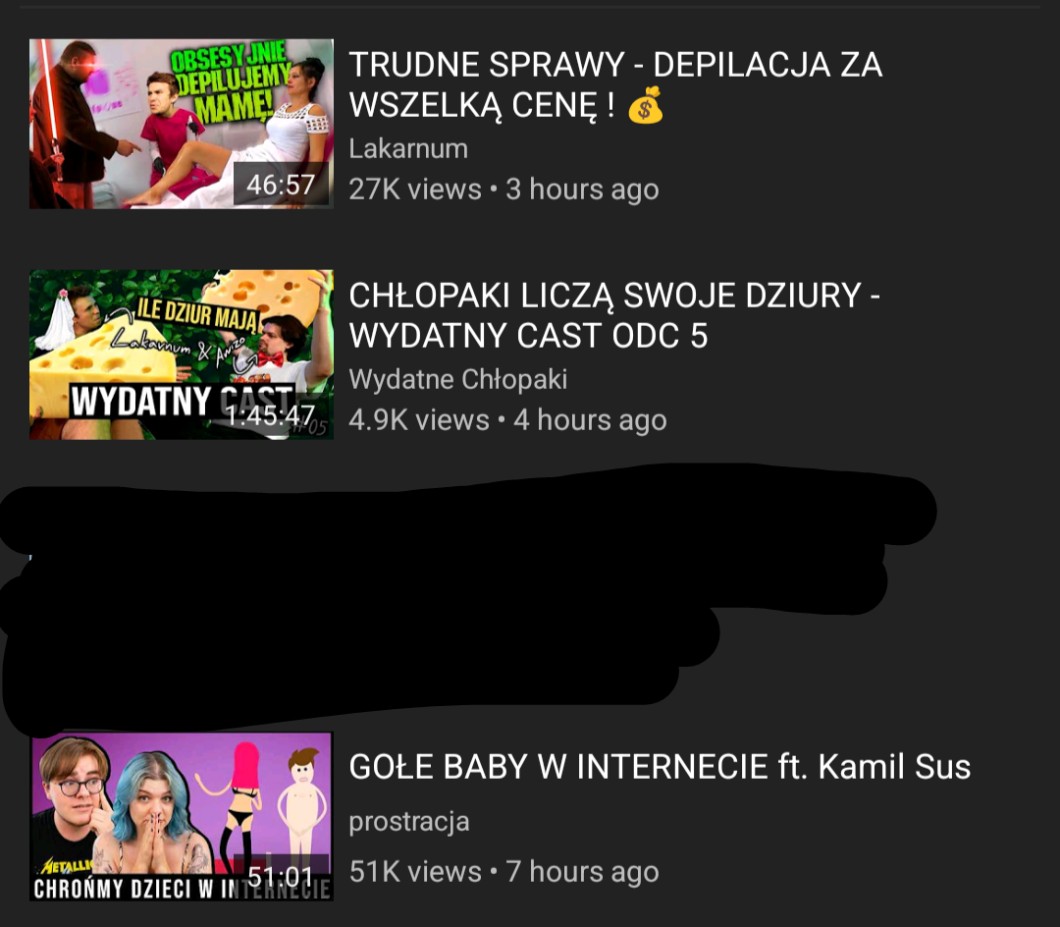Click the ILE DZIUR MAJĄ banner in the thumbnail

click(x=197, y=316)
